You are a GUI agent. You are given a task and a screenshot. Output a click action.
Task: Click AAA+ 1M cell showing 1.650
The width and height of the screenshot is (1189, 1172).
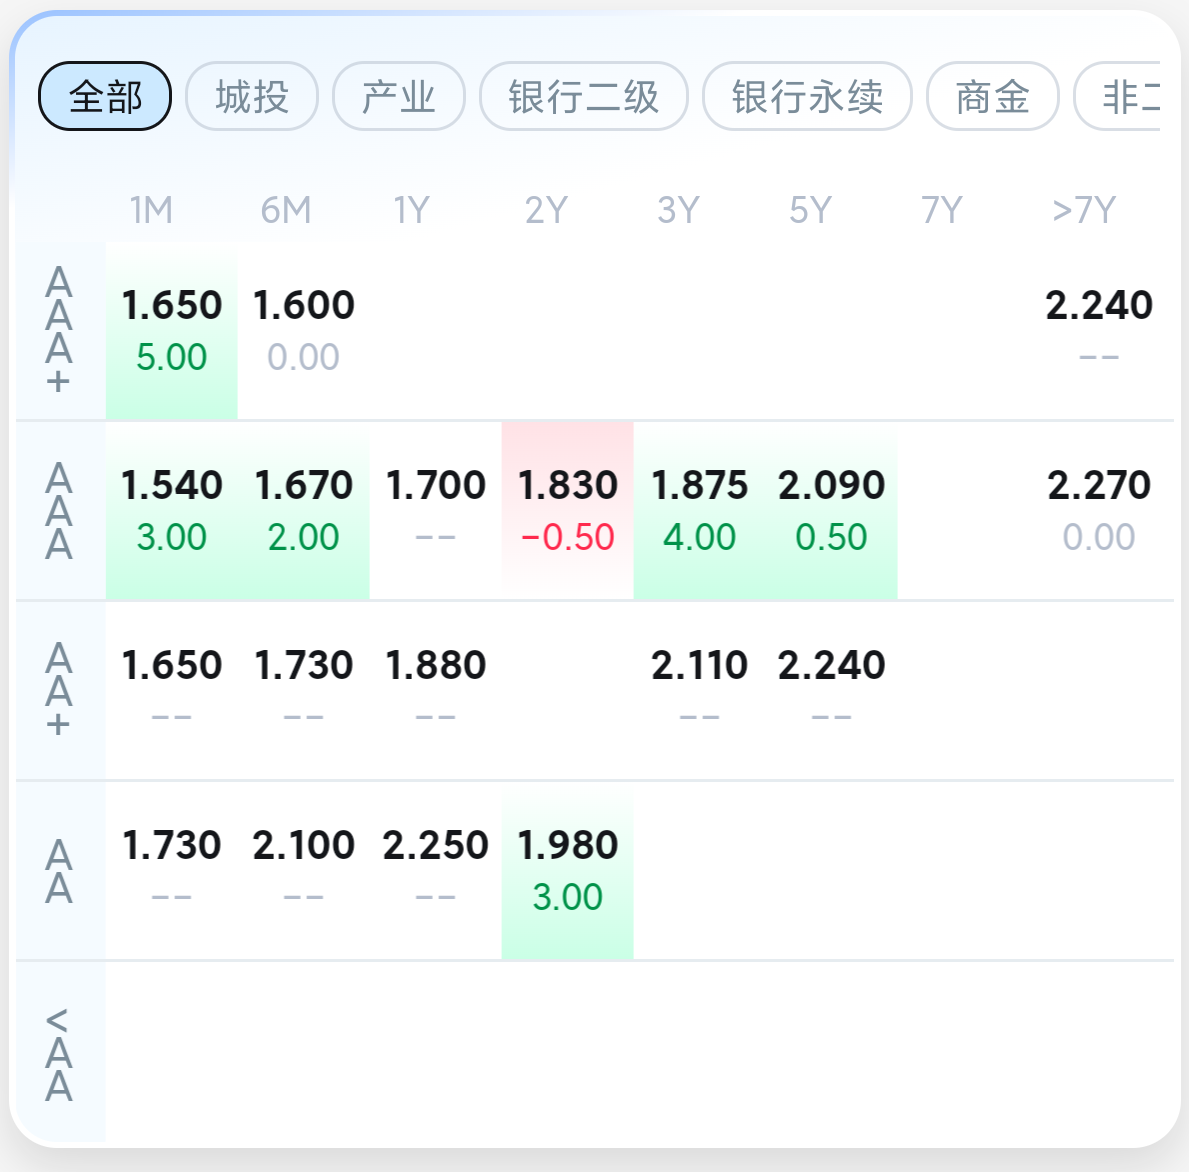pyautogui.click(x=171, y=330)
